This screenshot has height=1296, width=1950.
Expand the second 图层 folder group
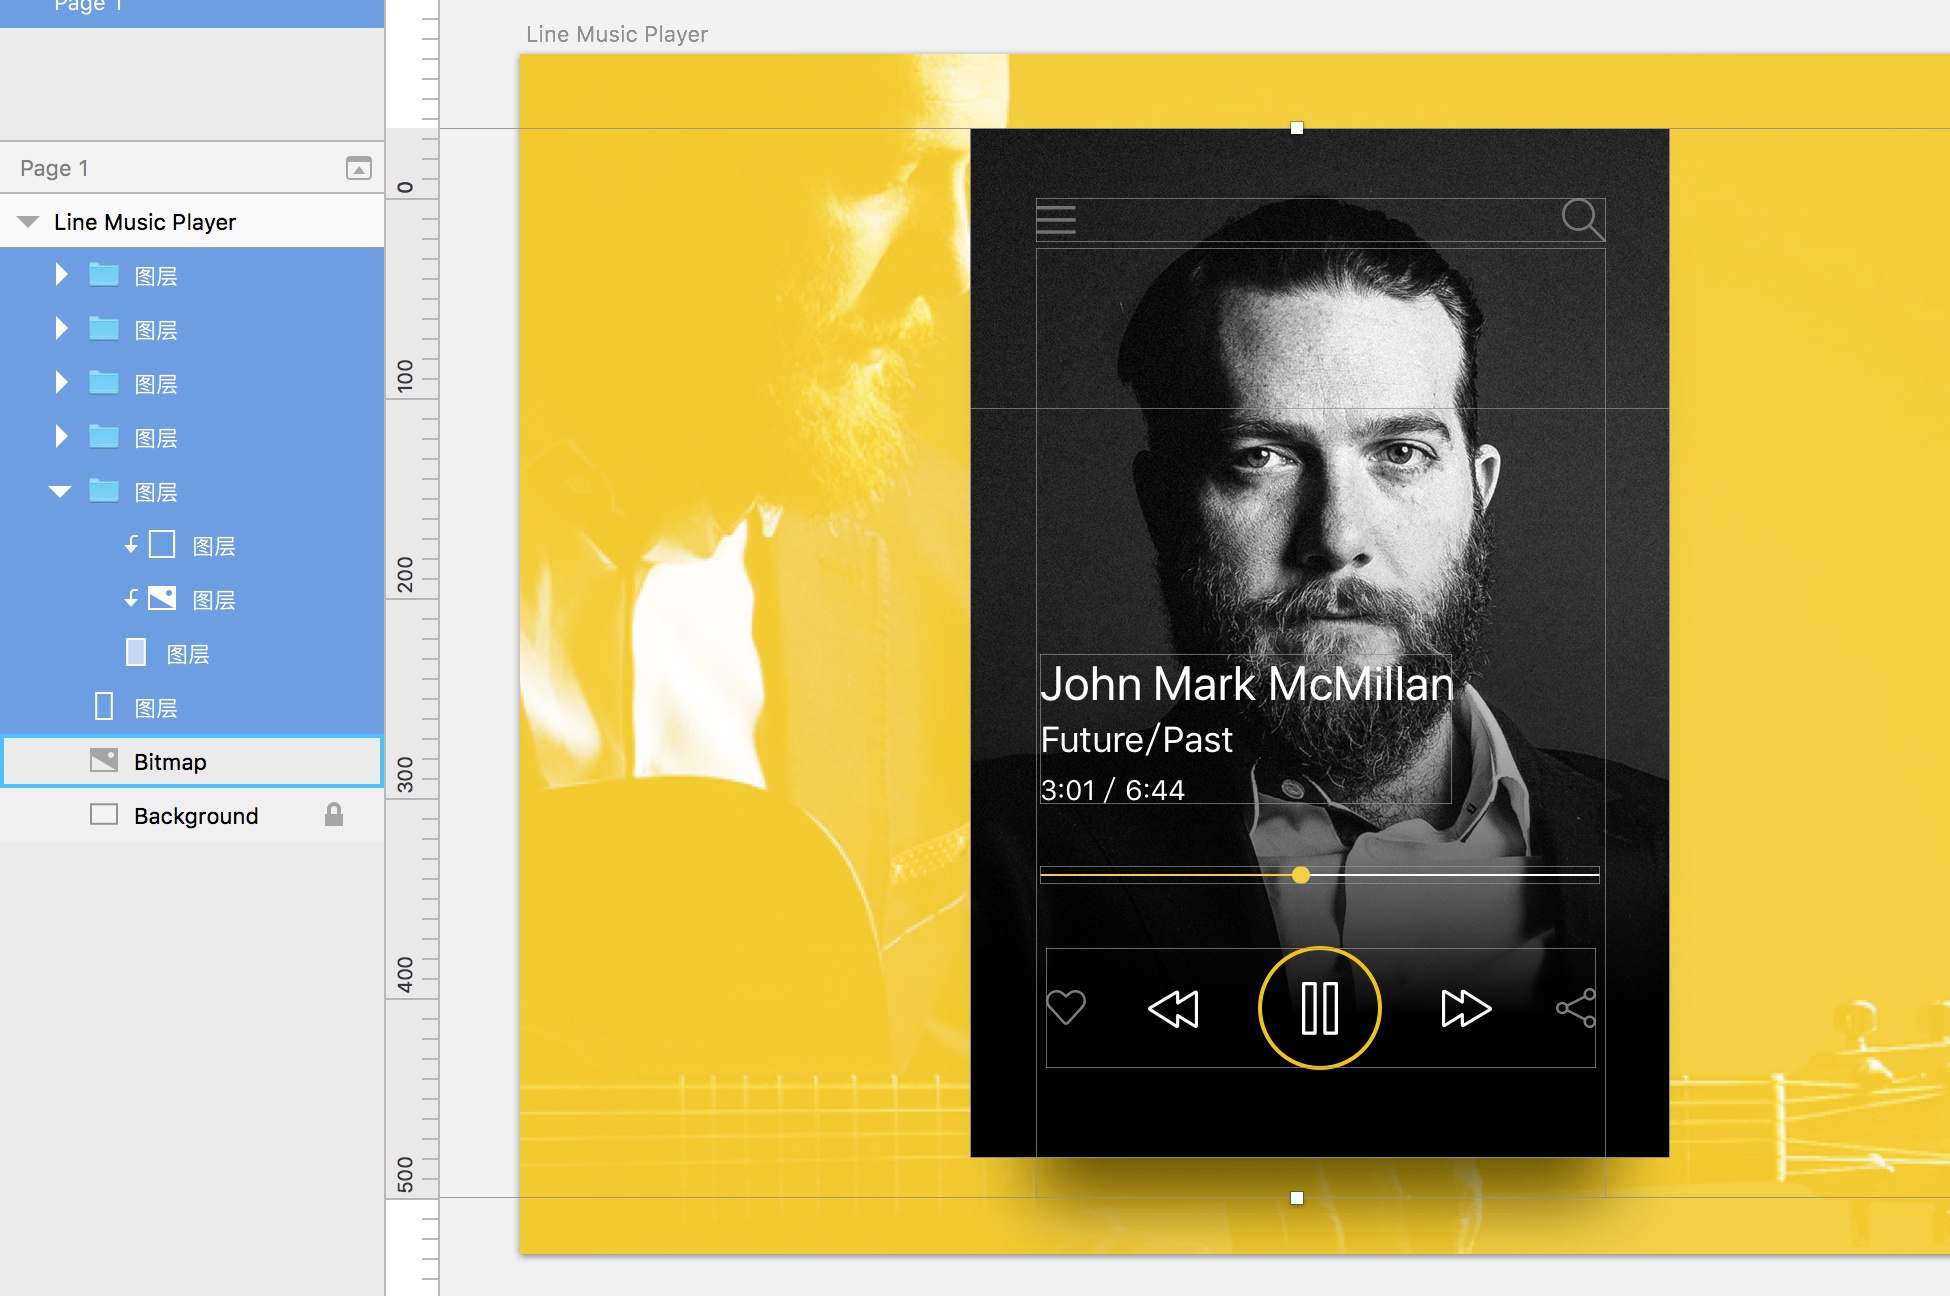62,329
